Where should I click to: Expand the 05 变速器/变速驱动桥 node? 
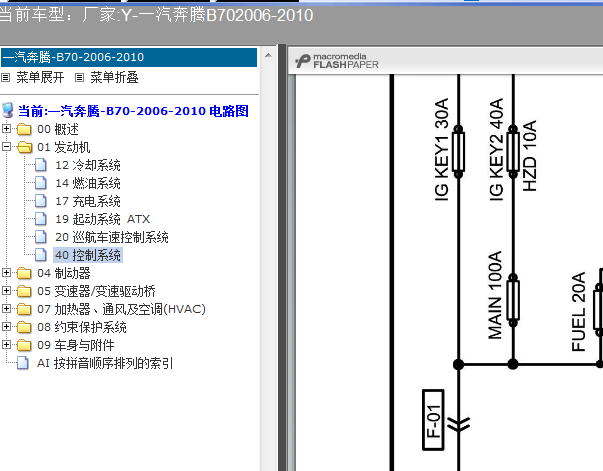[x=6, y=291]
